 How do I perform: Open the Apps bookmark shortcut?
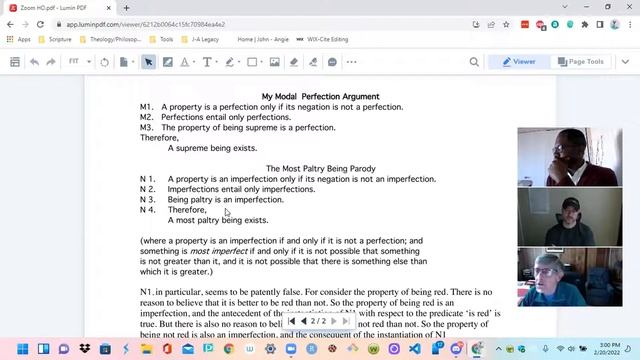tap(19, 40)
